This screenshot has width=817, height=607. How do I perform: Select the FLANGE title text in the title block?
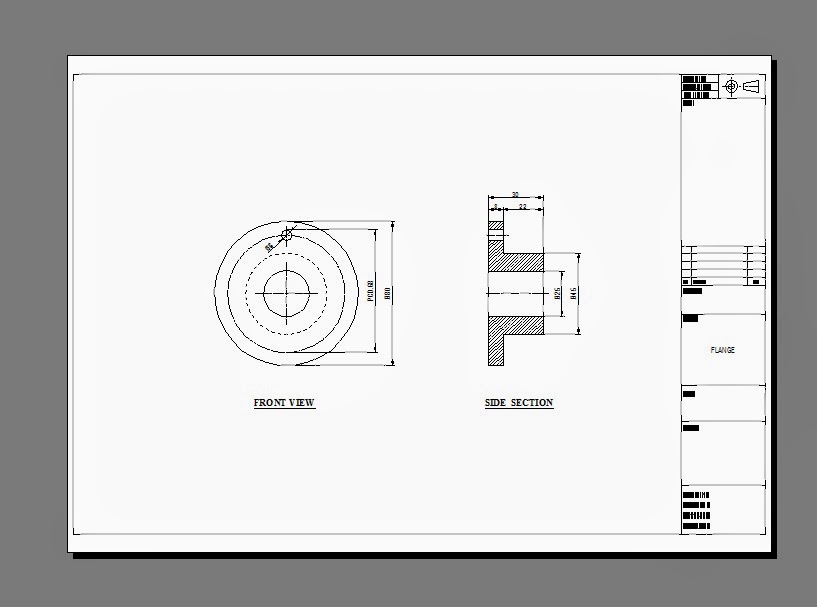point(723,350)
